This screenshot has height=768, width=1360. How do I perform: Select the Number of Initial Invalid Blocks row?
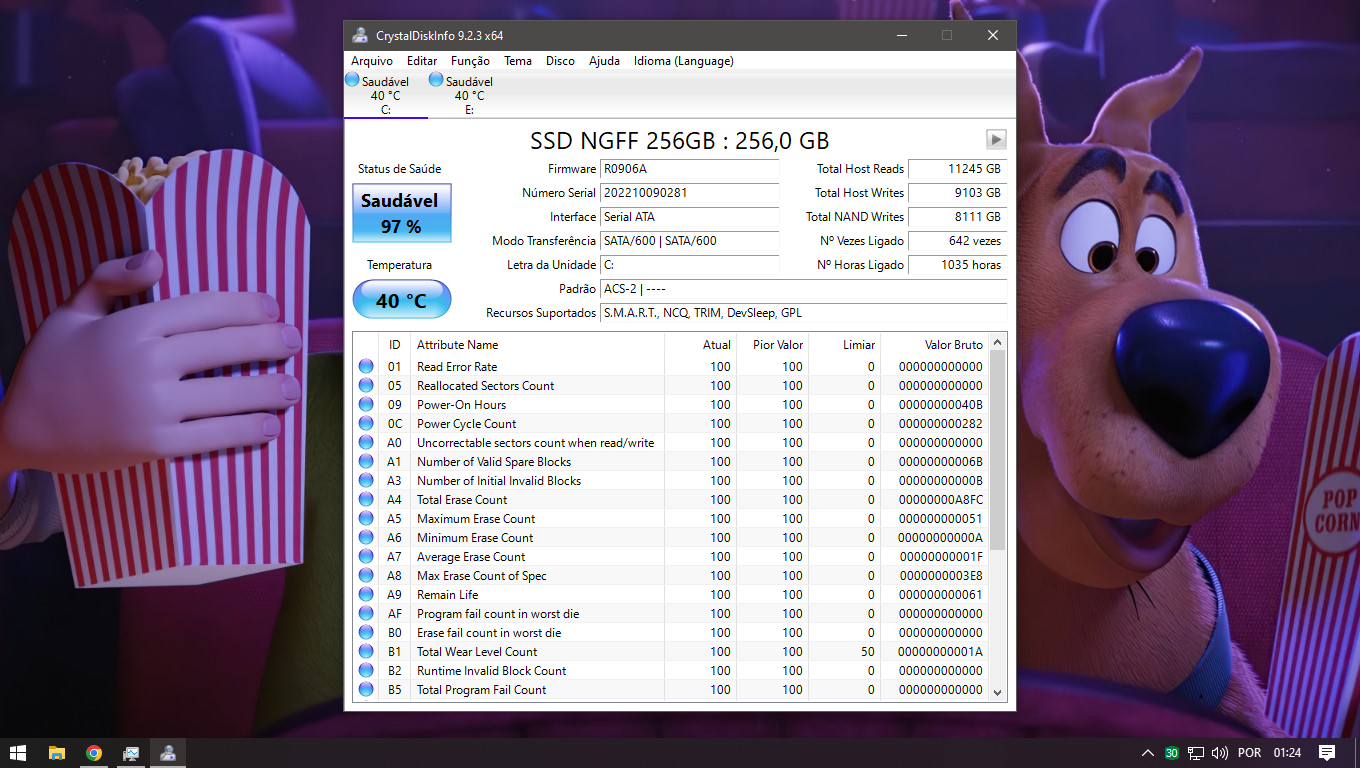(670, 481)
